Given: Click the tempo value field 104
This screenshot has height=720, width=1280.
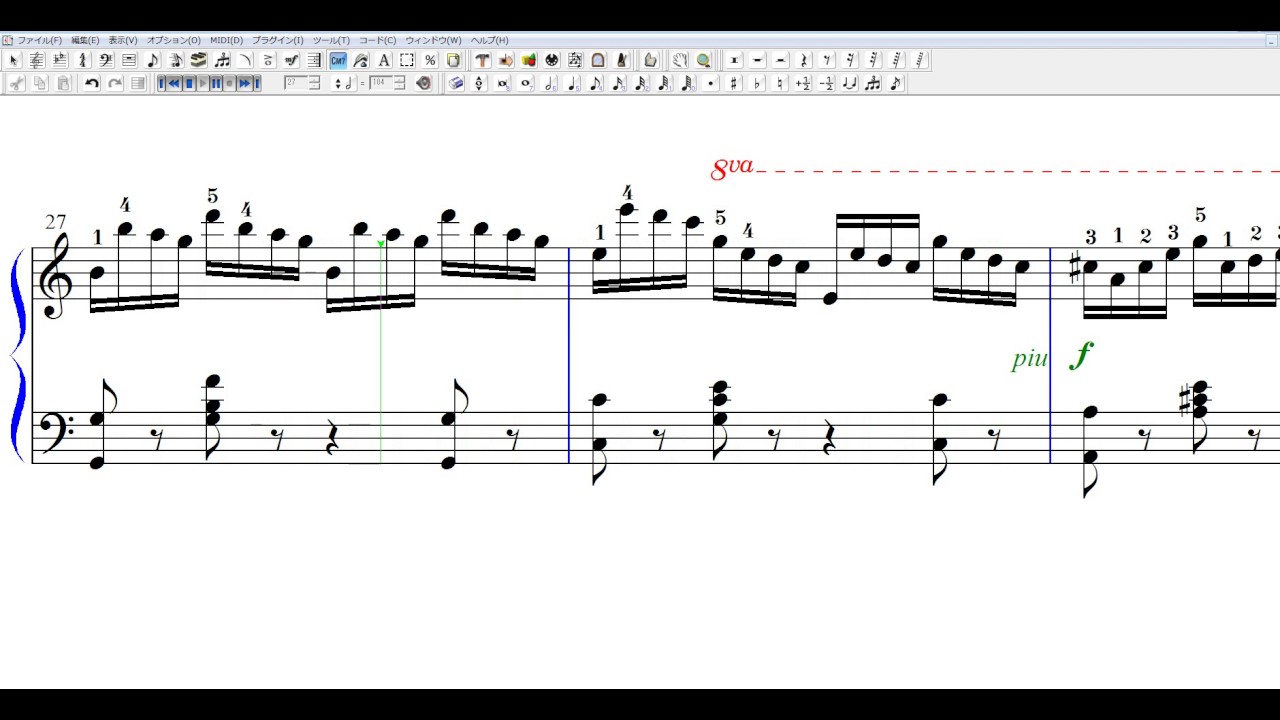Looking at the screenshot, I should [380, 83].
